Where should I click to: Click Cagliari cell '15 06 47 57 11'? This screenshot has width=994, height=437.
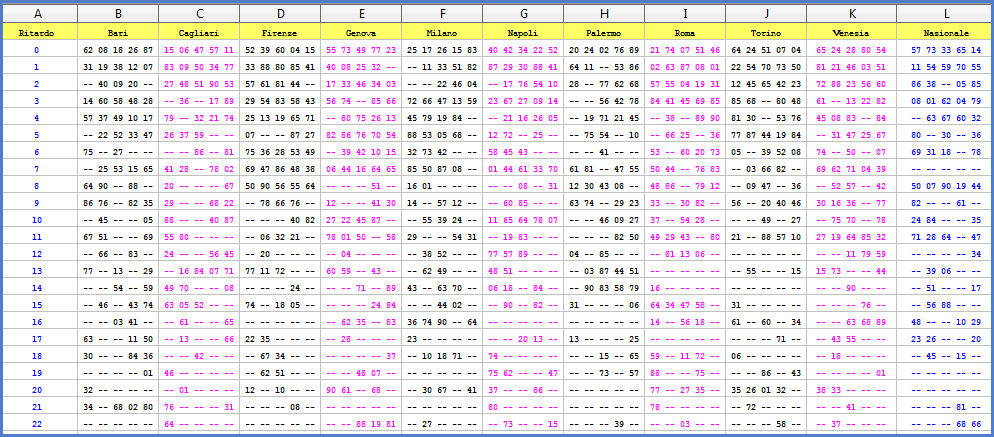point(199,49)
